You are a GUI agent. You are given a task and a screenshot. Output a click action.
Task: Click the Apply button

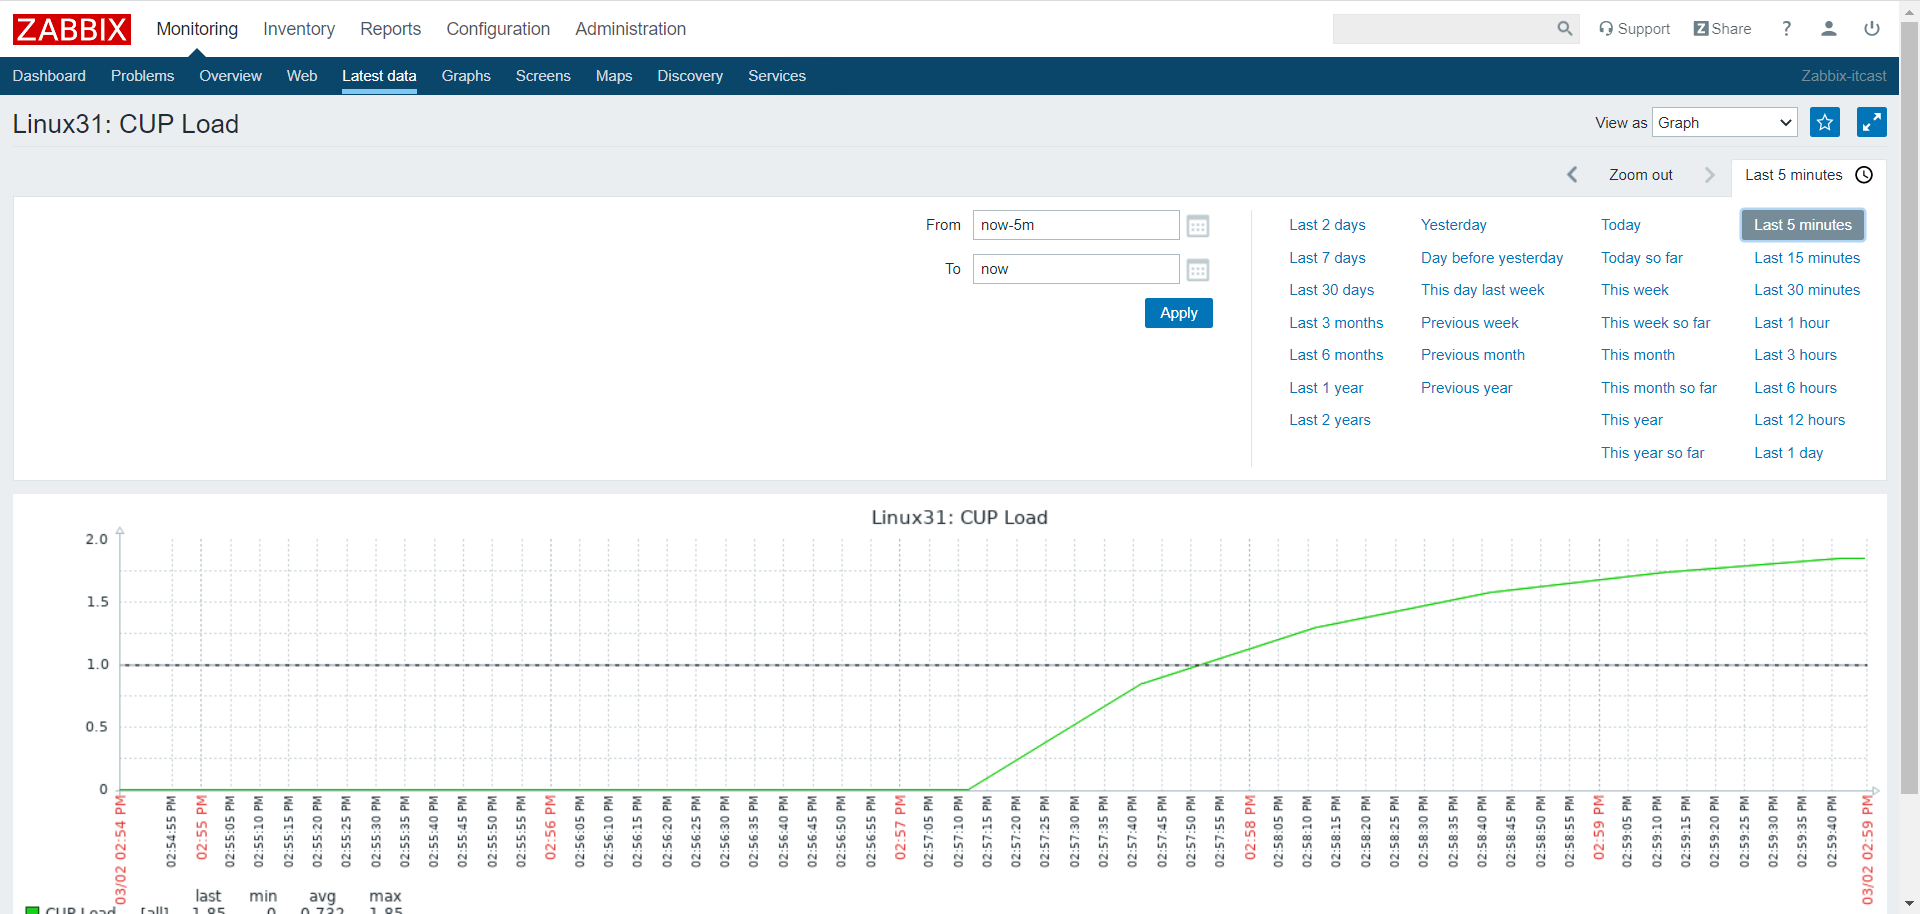(1179, 313)
